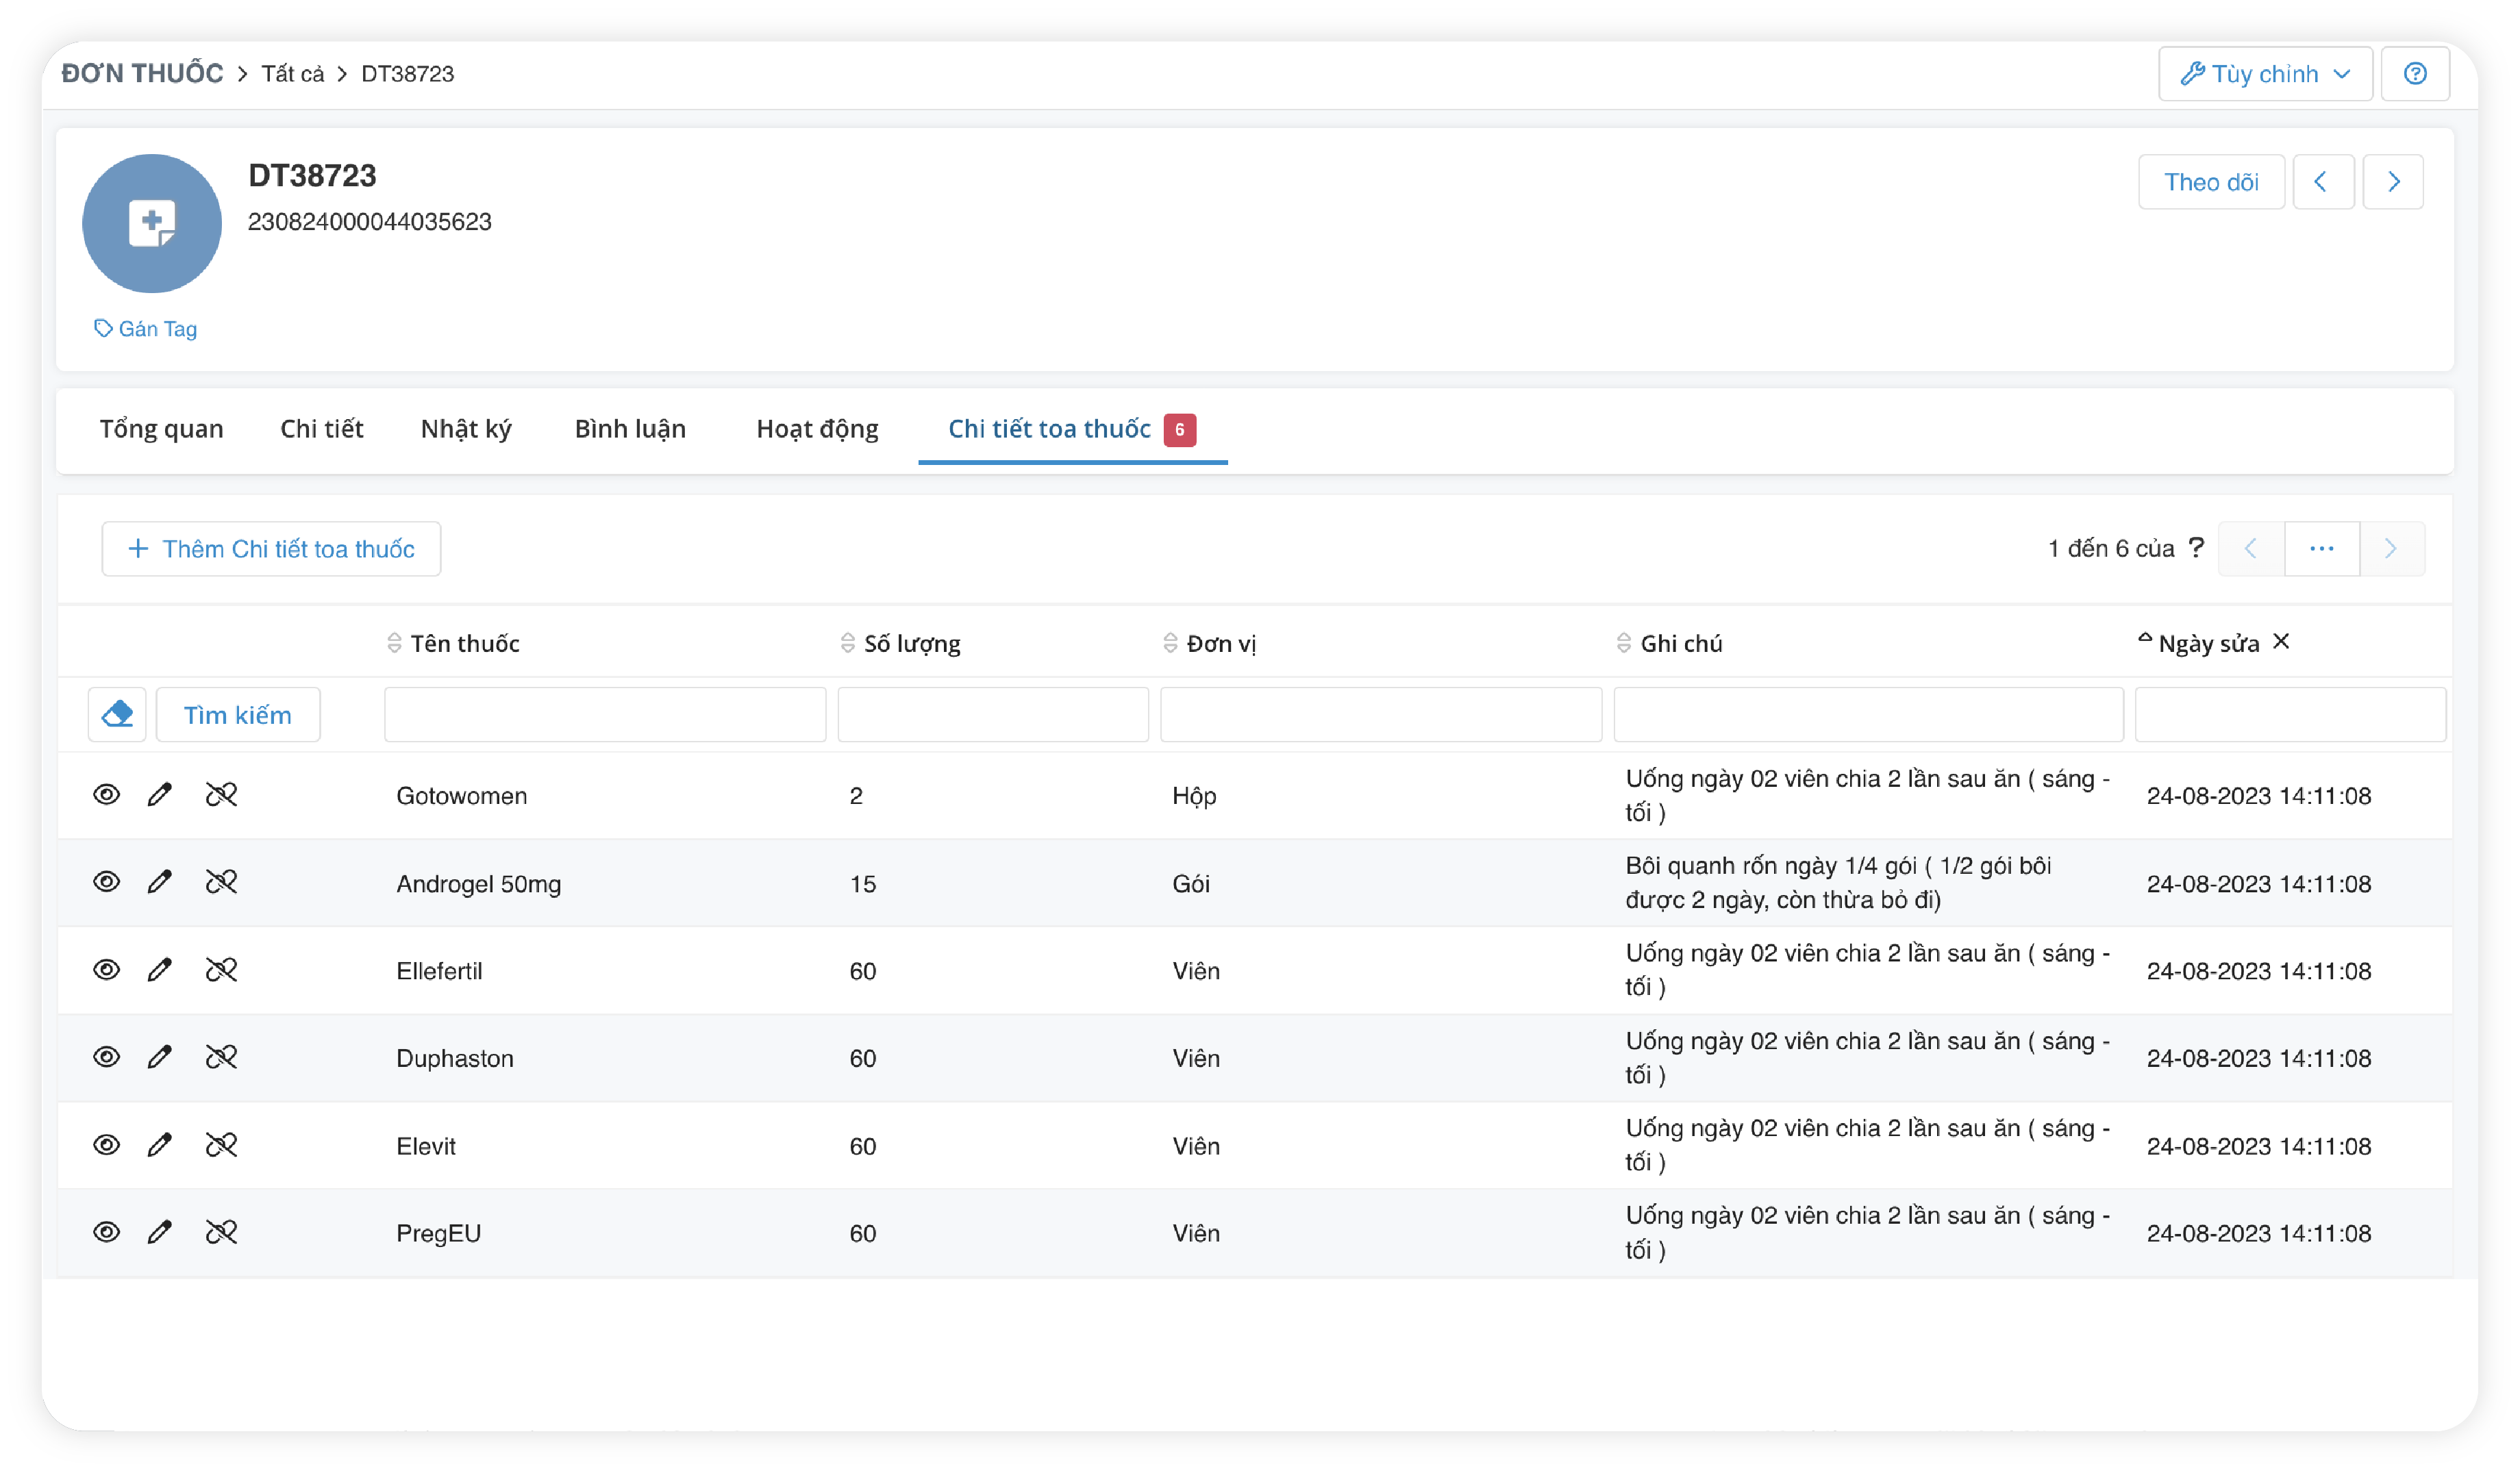Open the help question mark icon
This screenshot has height=1473, width=2520.
pyautogui.click(x=2414, y=74)
